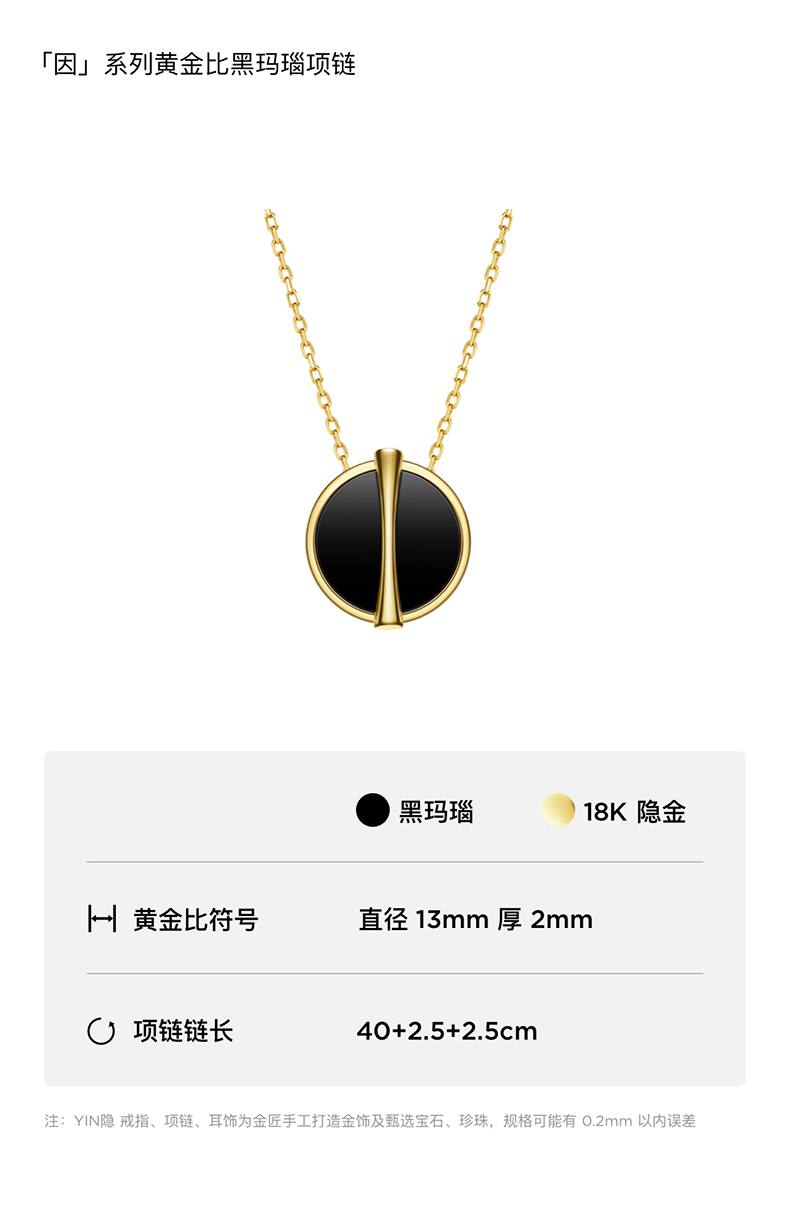790x1208 pixels.
Task: Click the 黄金比符号 row label
Action: tap(196, 920)
